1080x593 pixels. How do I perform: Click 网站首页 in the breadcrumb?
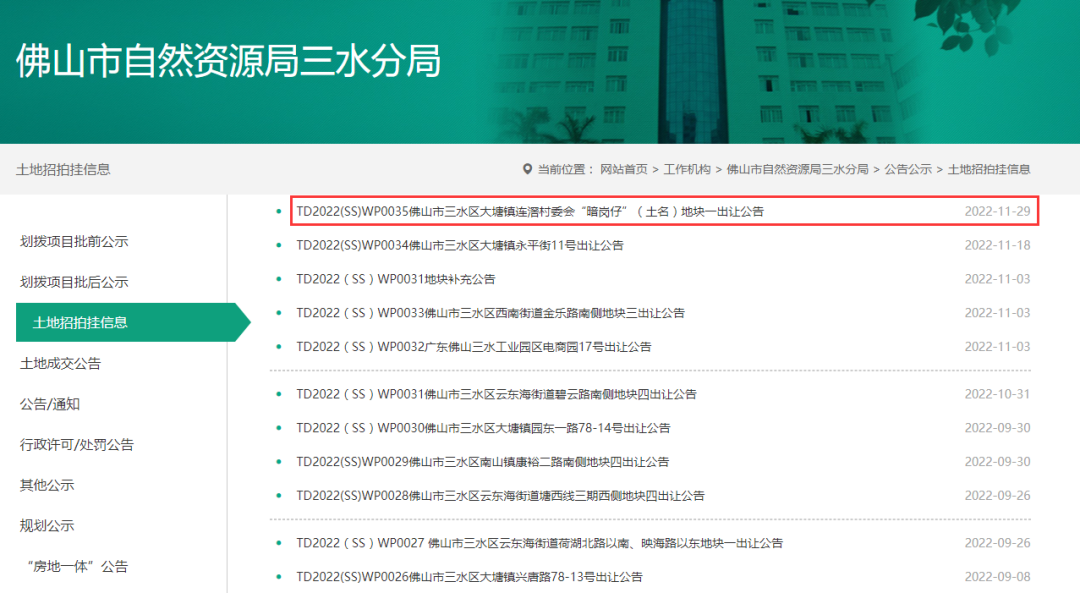623,170
